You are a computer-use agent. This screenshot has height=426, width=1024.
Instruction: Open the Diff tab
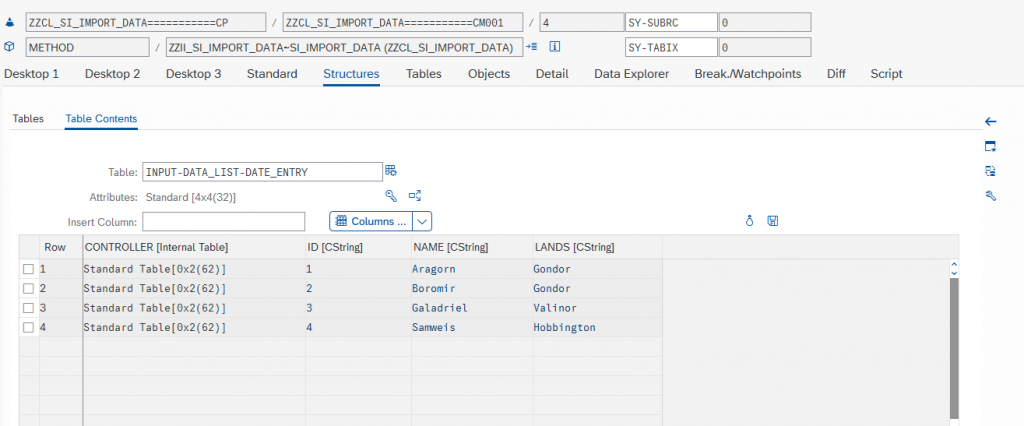pyautogui.click(x=836, y=74)
